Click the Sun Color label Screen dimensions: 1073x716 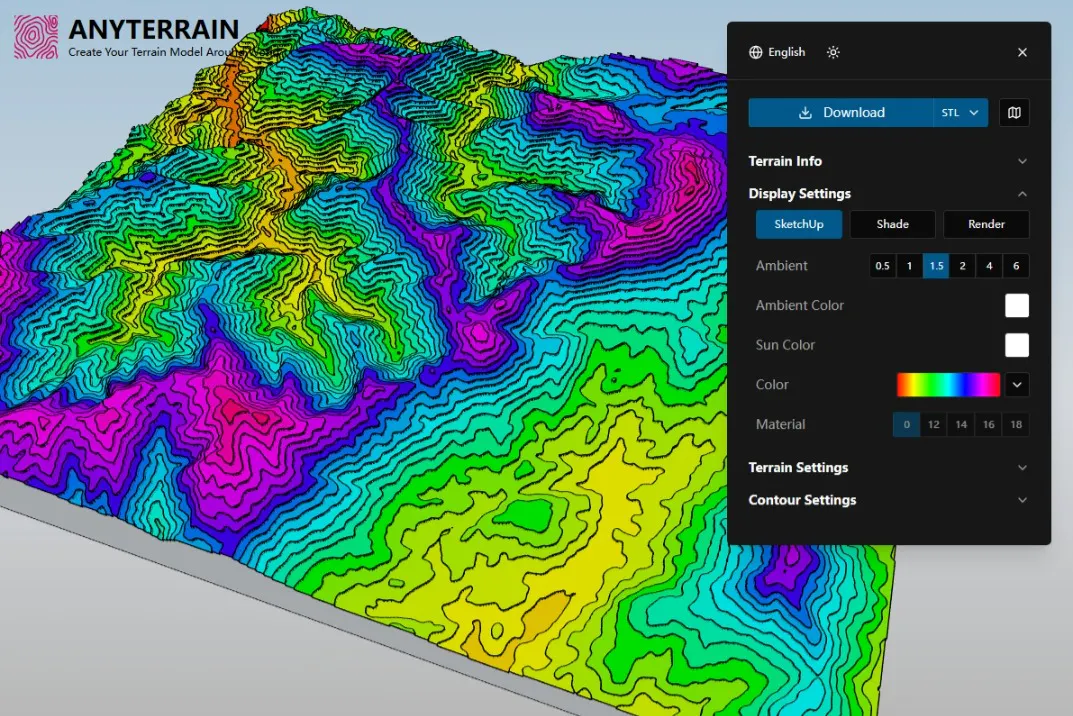click(785, 346)
